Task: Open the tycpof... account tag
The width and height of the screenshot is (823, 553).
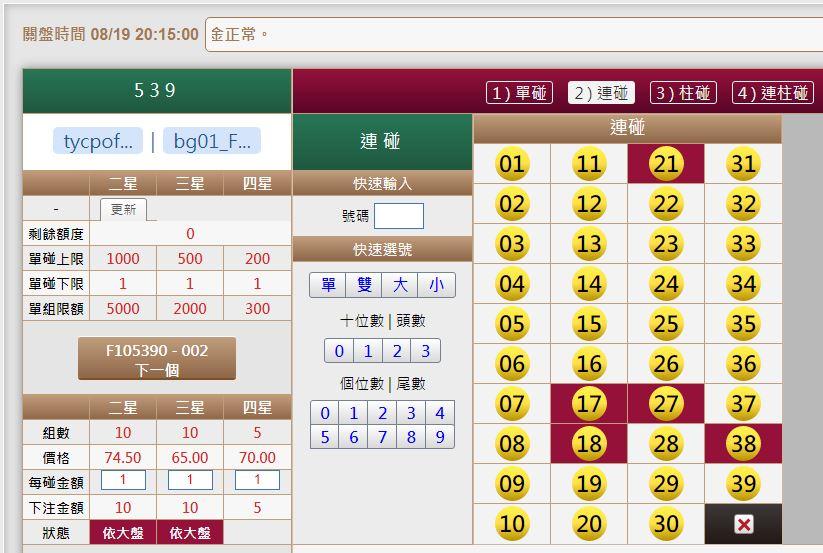Action: click(98, 141)
